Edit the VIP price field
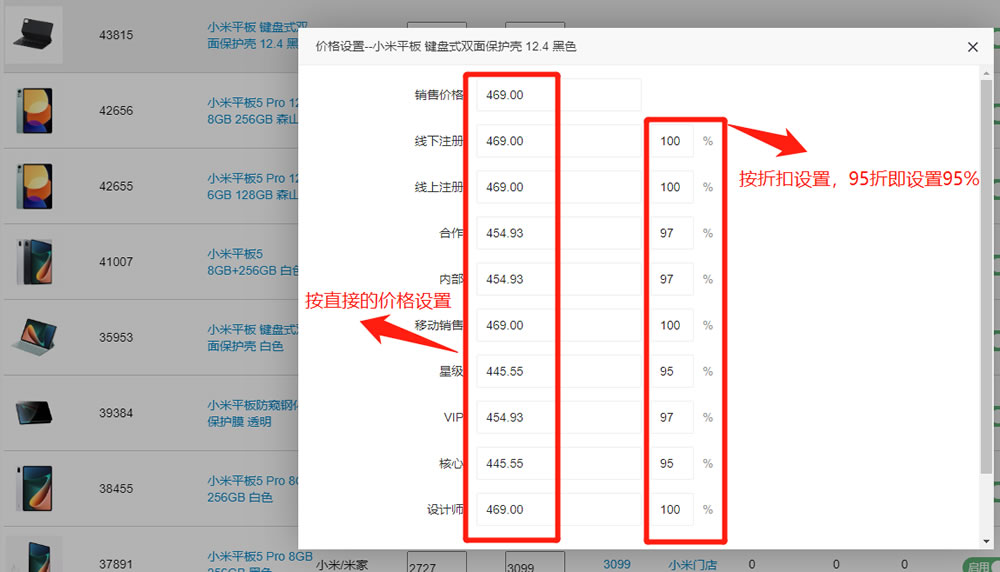This screenshot has width=1000, height=572. click(x=559, y=418)
